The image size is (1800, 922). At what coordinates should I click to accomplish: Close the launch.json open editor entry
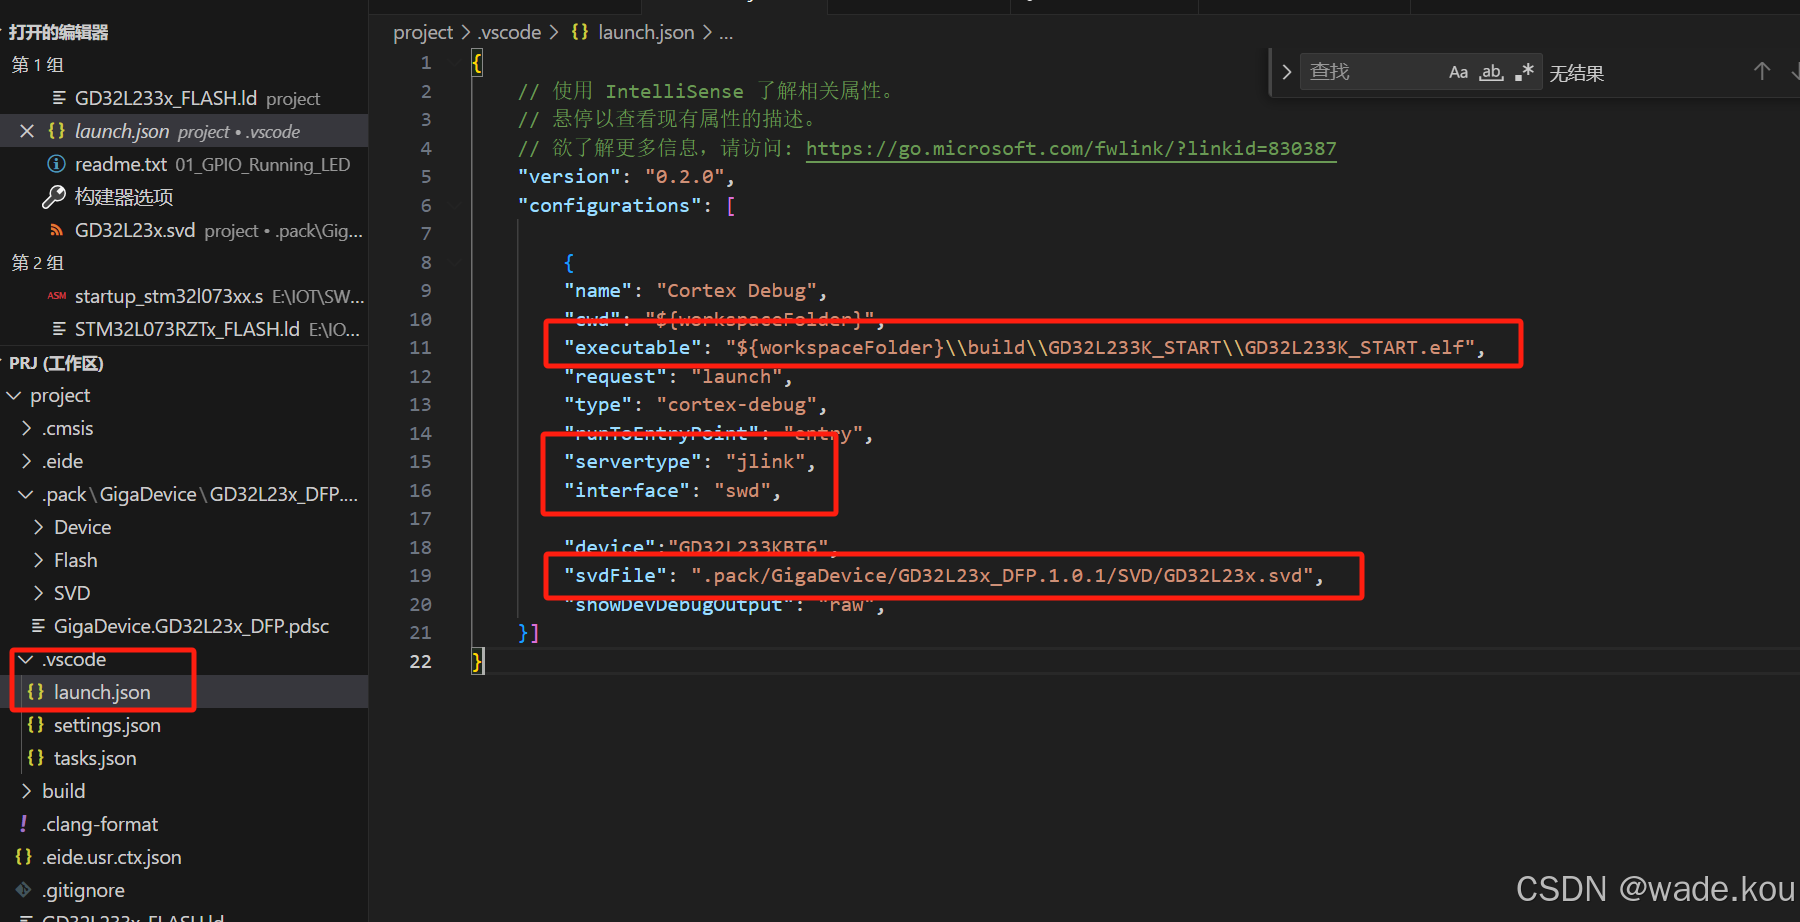pyautogui.click(x=27, y=131)
